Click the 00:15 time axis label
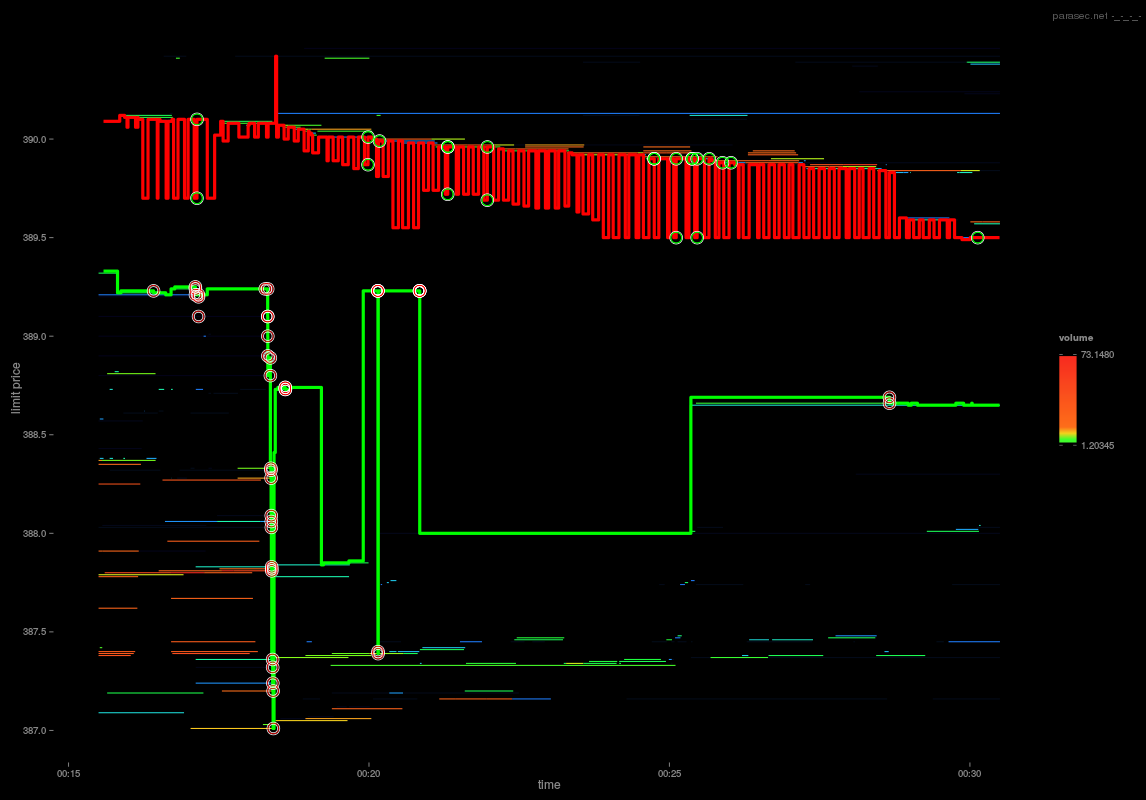 click(x=68, y=772)
